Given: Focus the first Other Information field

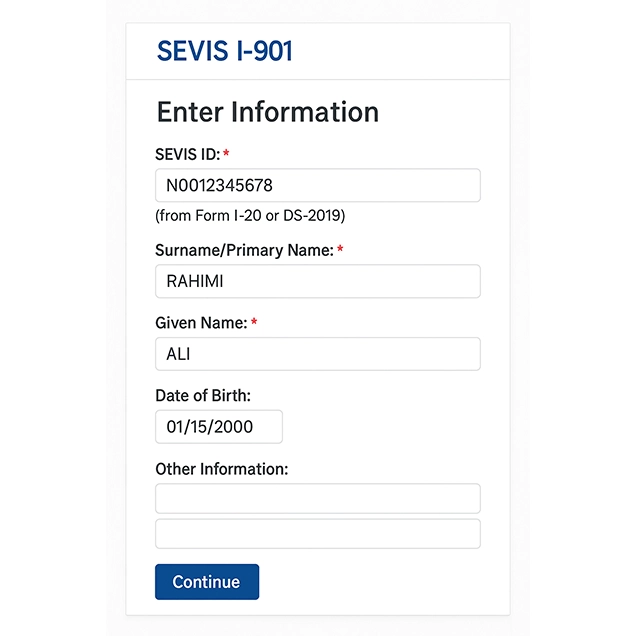Looking at the screenshot, I should [x=317, y=498].
